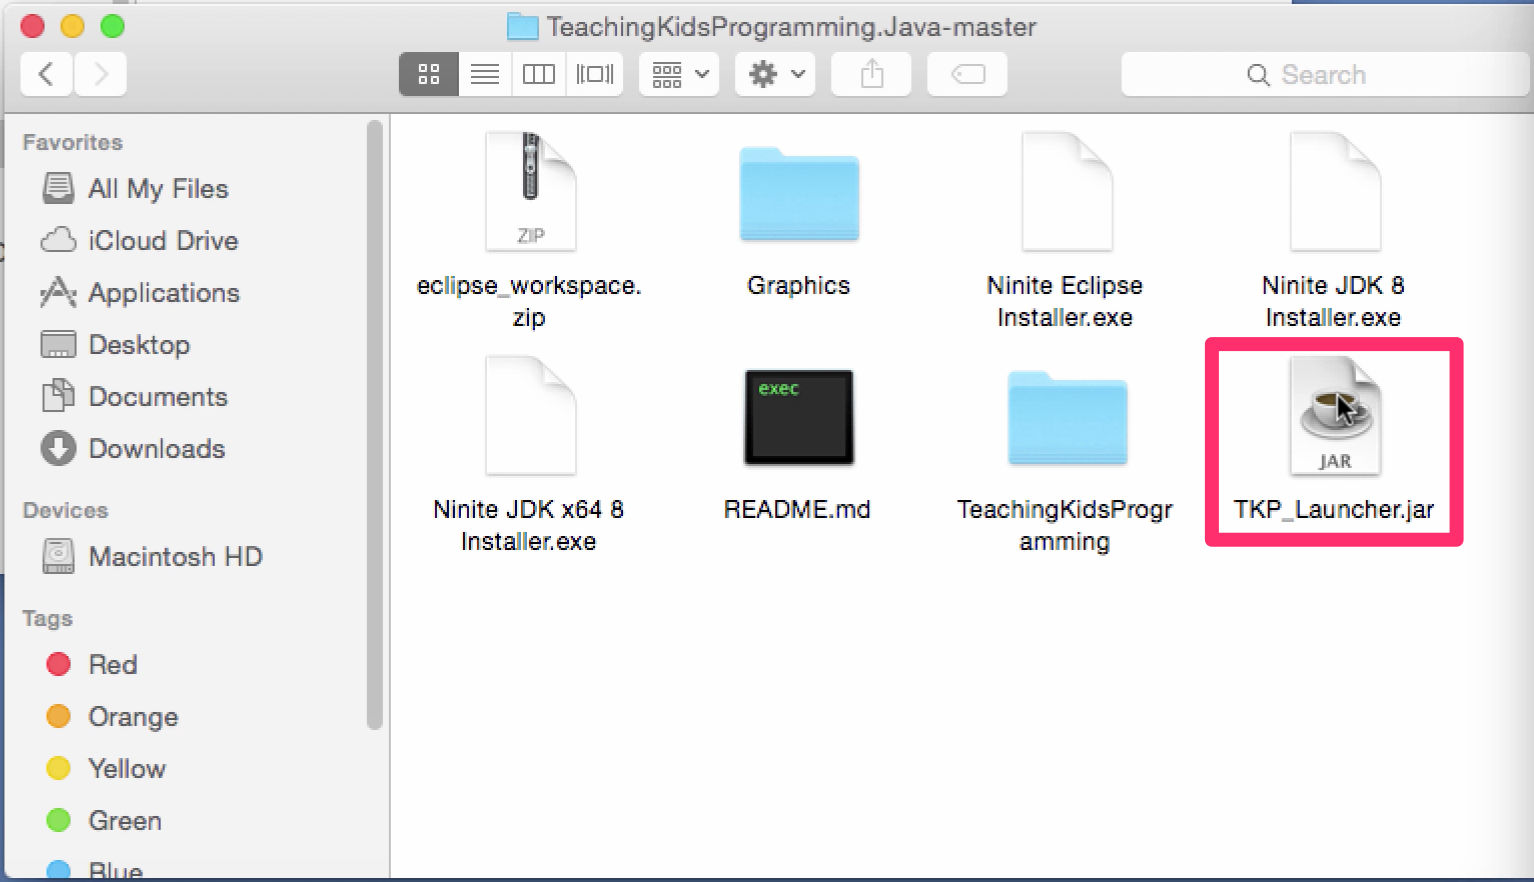Open the TeachingKidsProgramming folder
Screen dimensions: 1534x882
coord(1066,418)
